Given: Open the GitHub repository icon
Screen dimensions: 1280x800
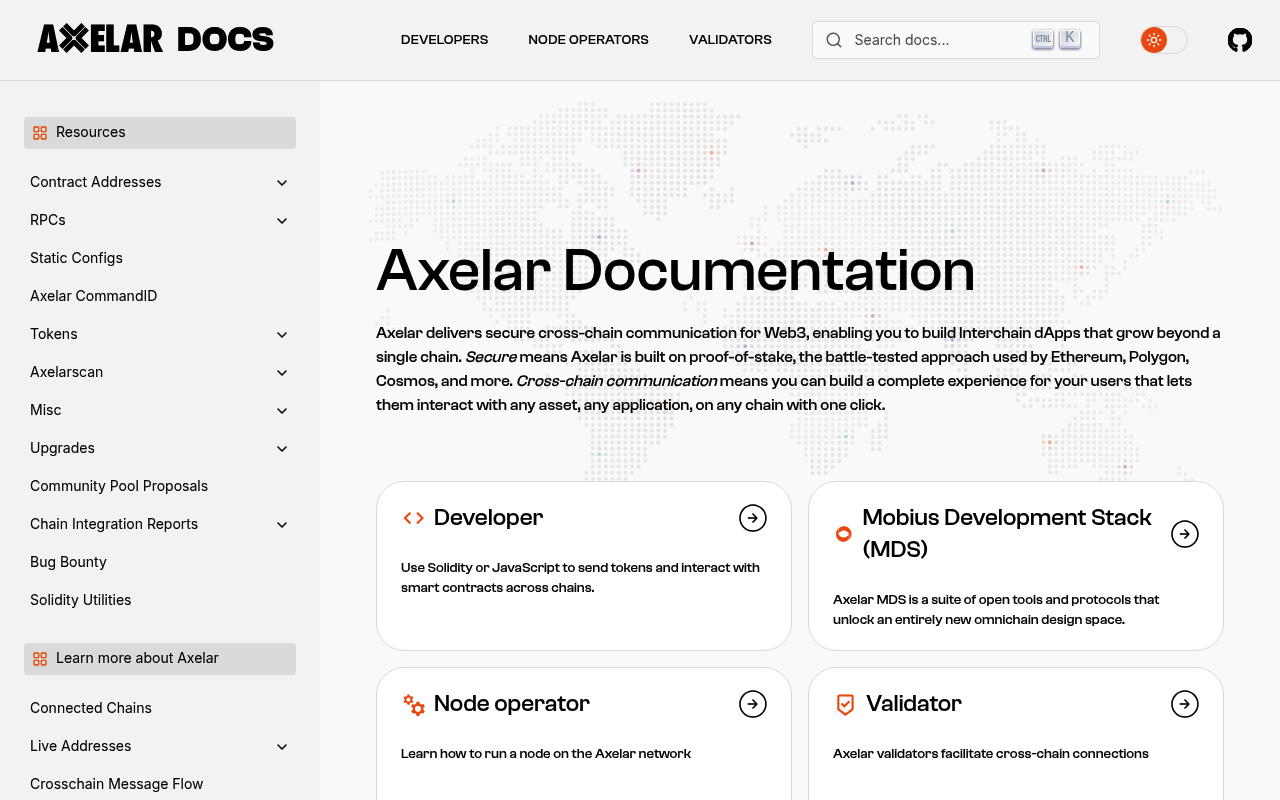Looking at the screenshot, I should (x=1240, y=40).
